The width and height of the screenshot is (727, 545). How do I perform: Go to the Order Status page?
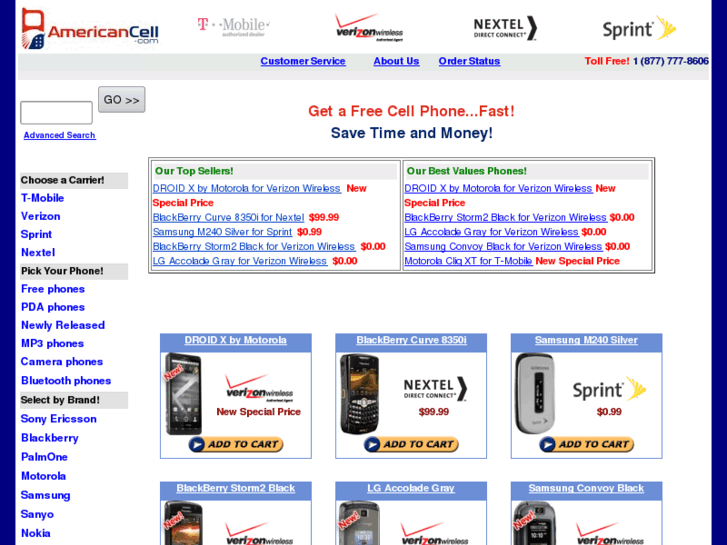pos(469,61)
